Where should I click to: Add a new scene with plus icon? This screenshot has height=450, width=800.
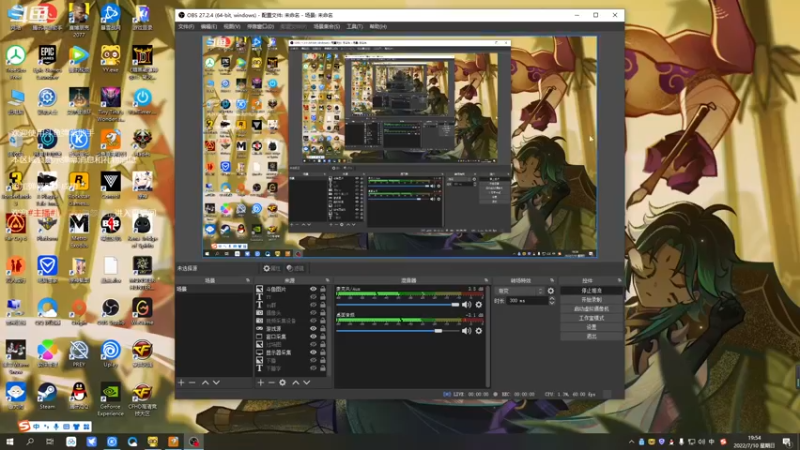point(181,382)
